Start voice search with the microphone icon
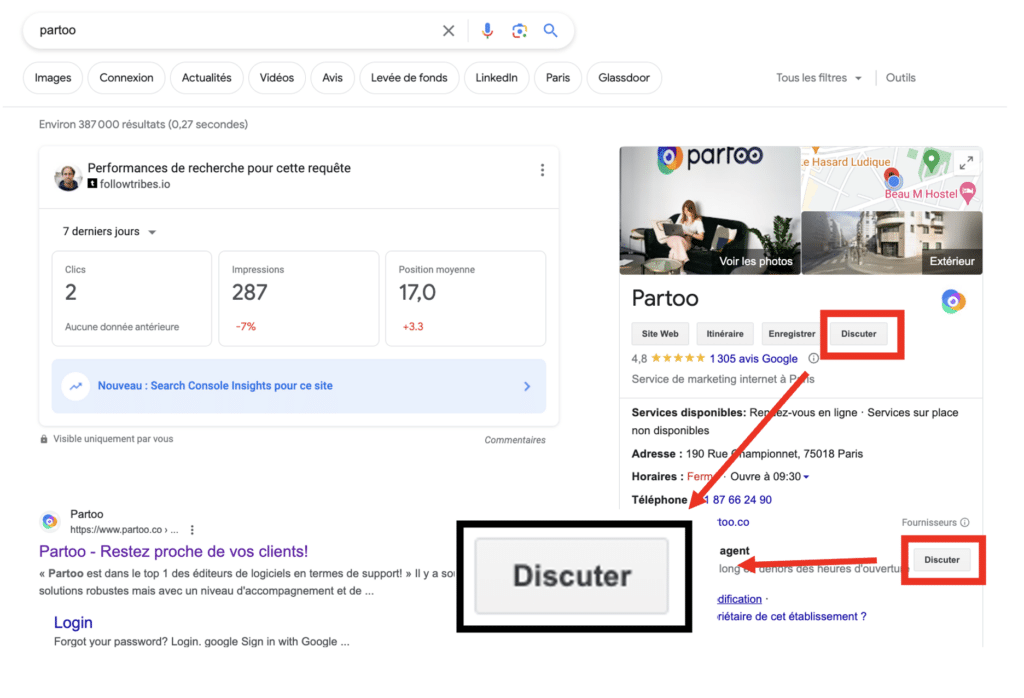This screenshot has width=1024, height=698. (487, 31)
